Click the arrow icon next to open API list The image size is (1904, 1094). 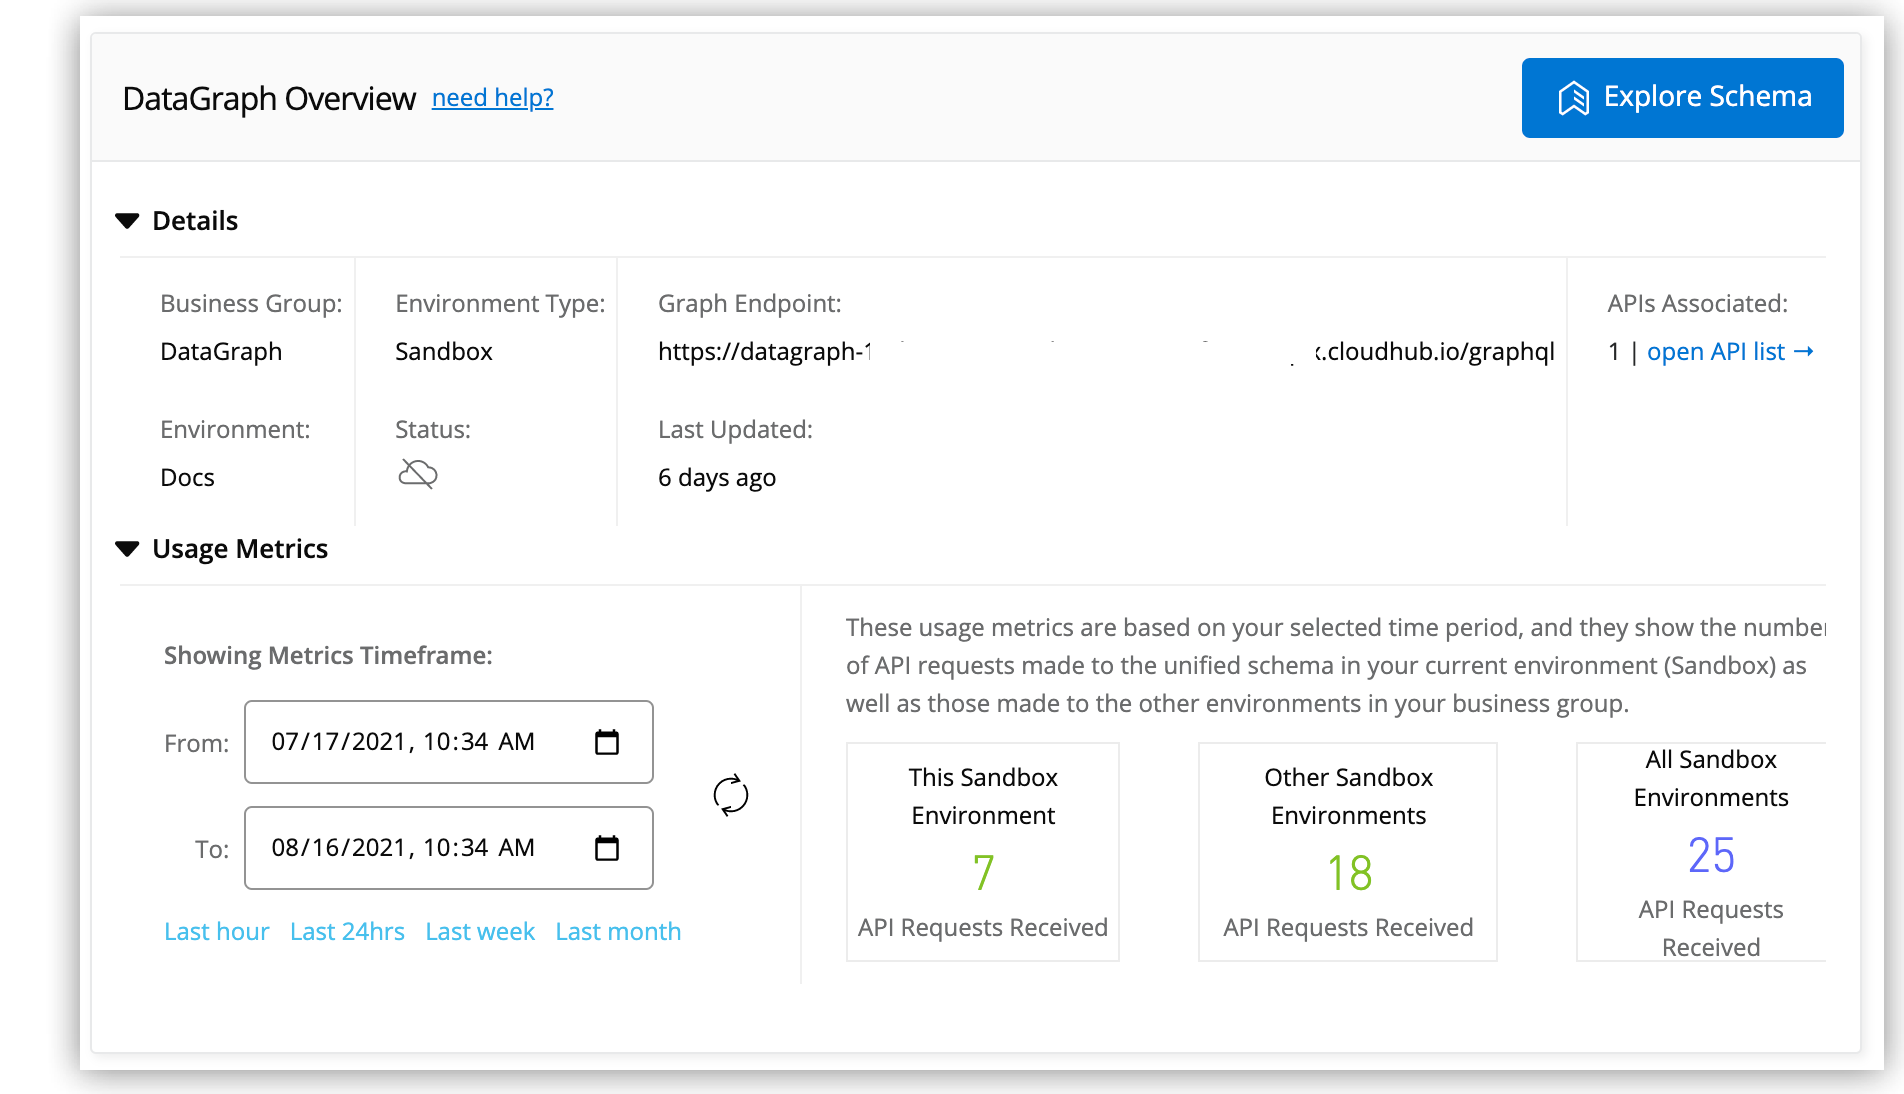pyautogui.click(x=1805, y=351)
